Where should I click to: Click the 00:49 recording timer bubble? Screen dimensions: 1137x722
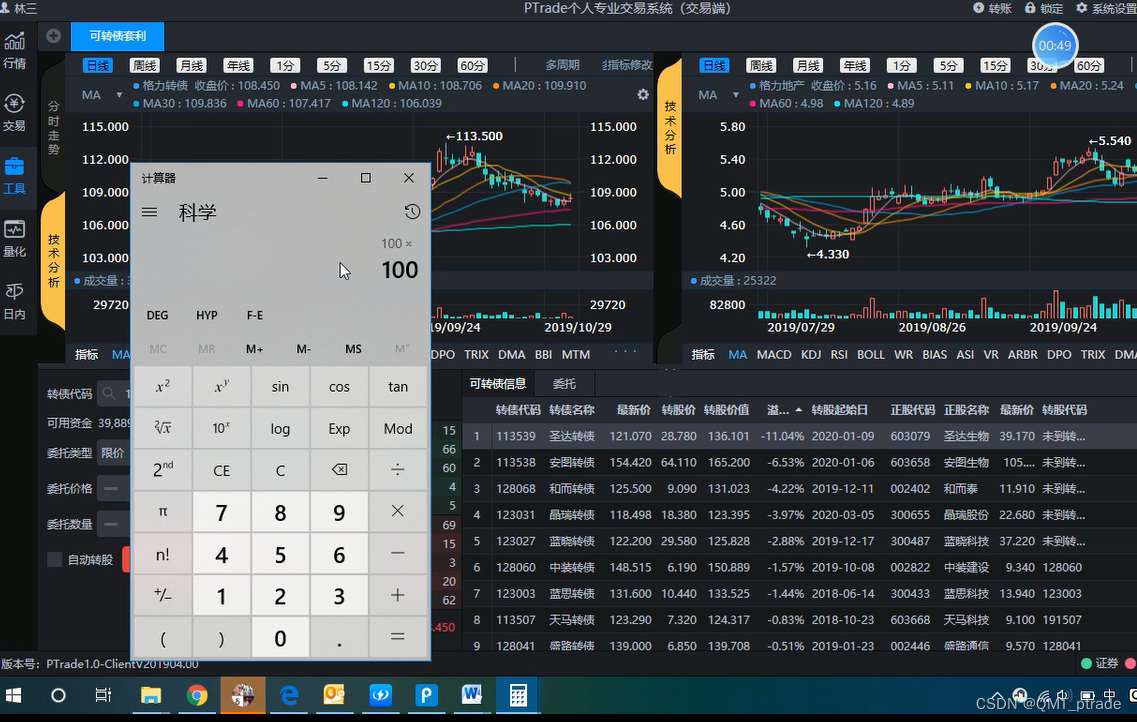pos(1054,45)
